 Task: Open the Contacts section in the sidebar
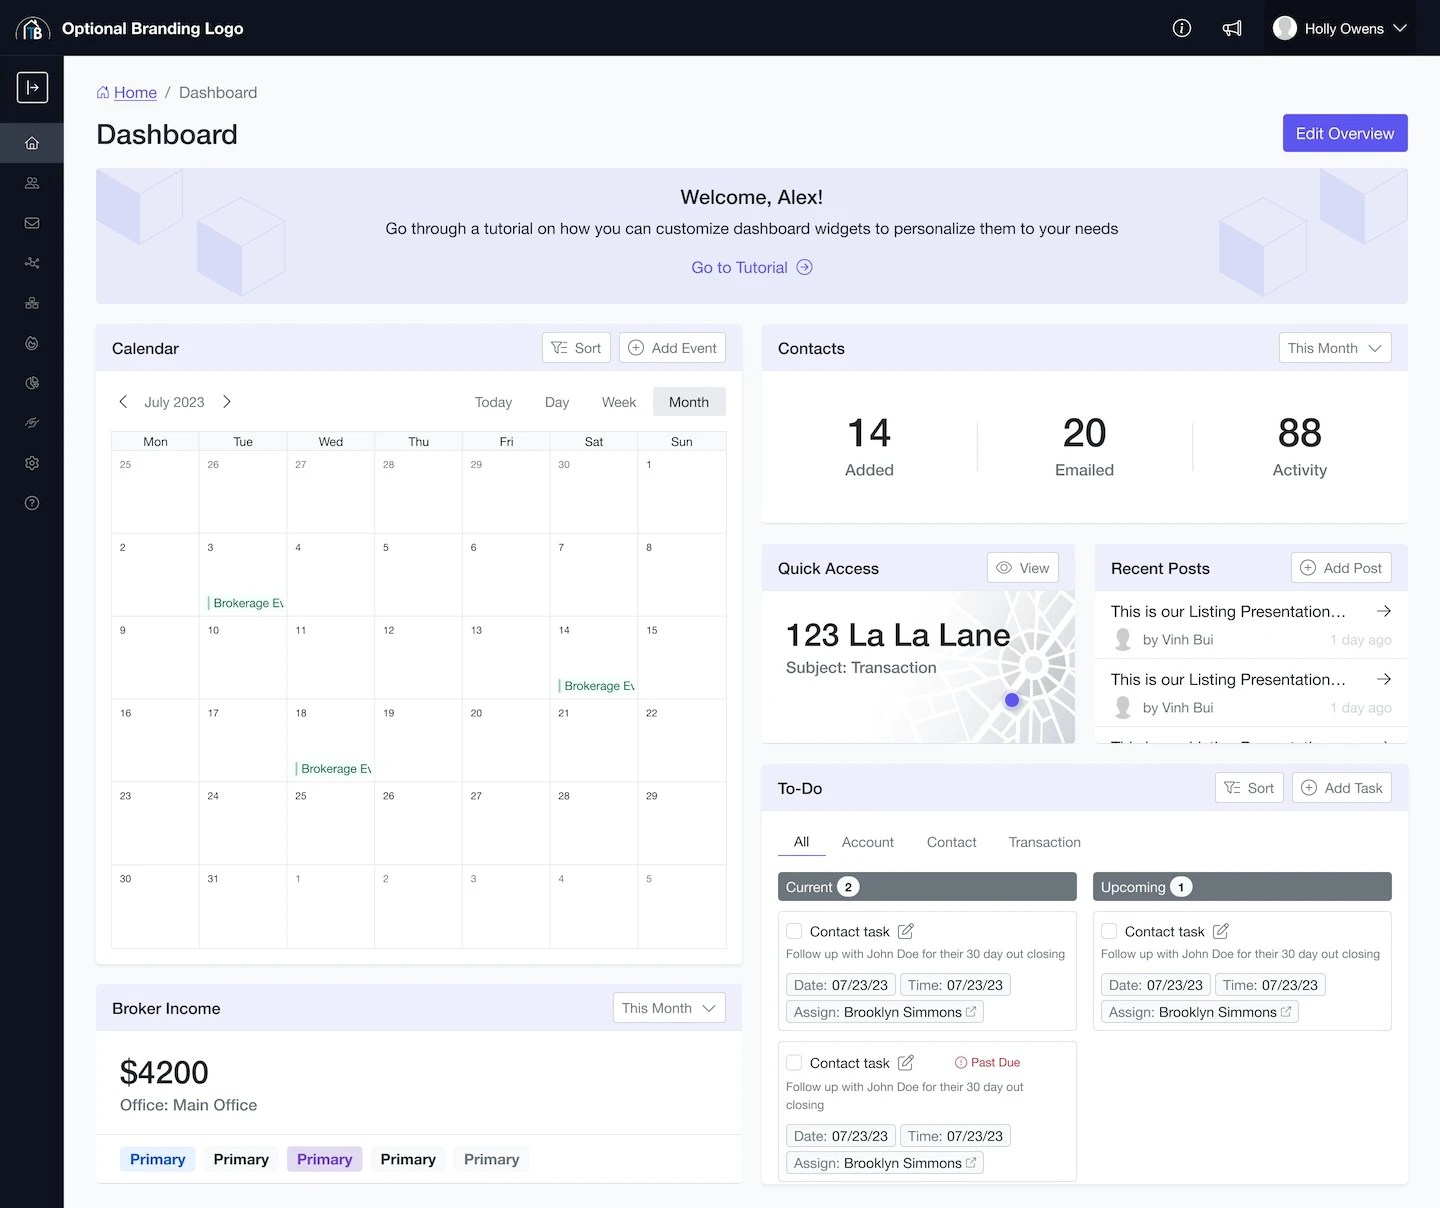32,183
